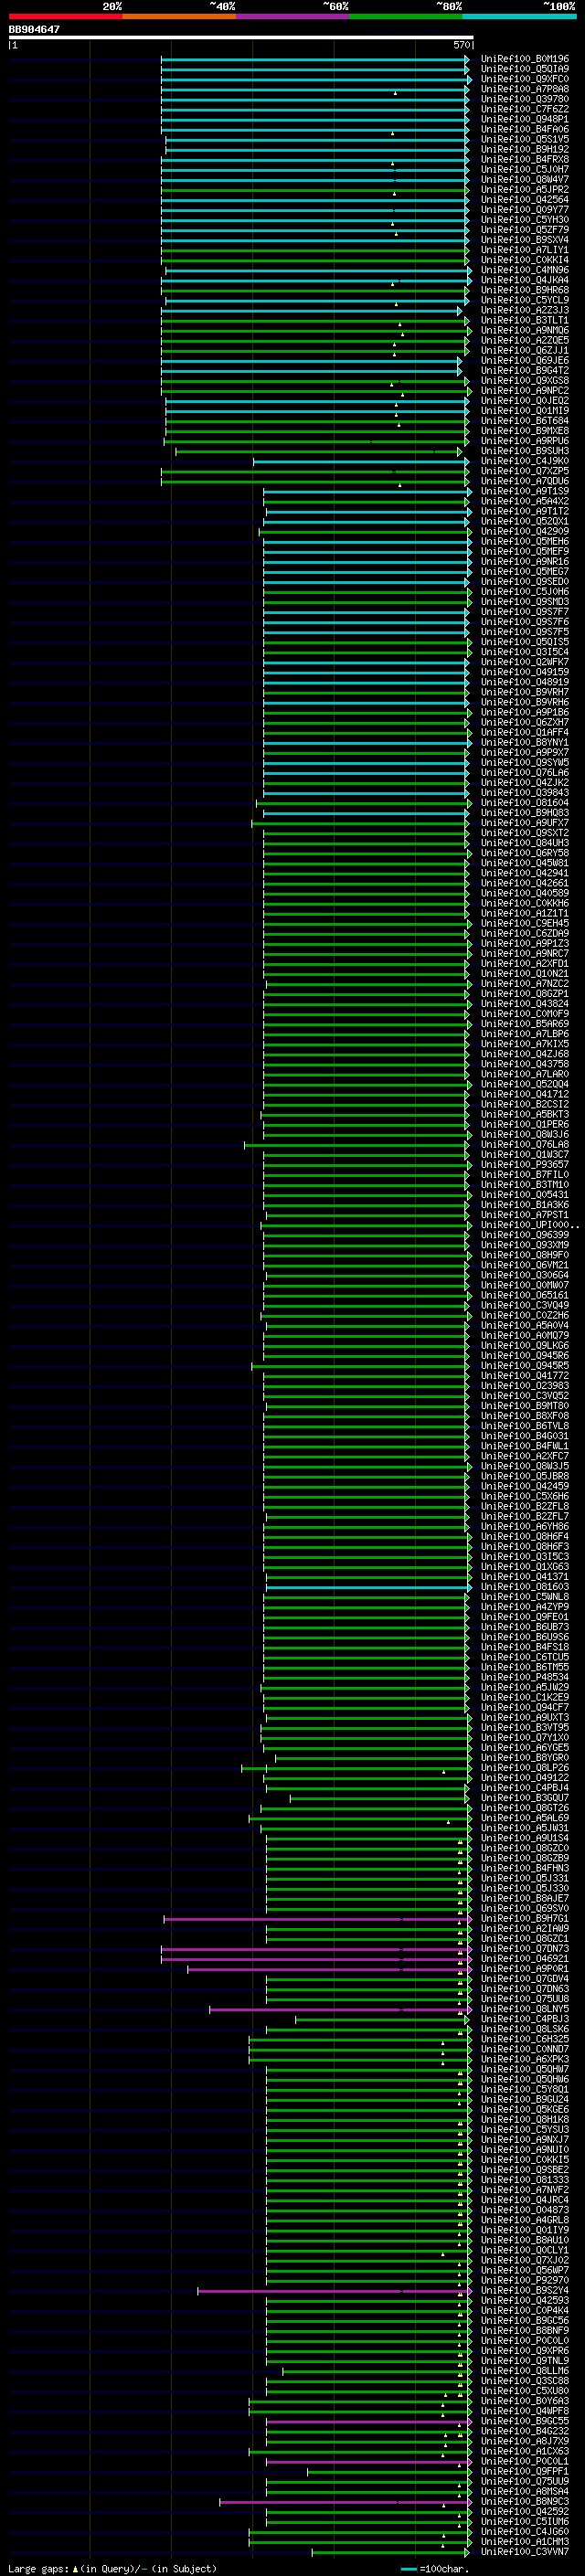Viewport: 585px width, 2576px height.
Task: Select the label UniRef100_B3TM10
Action: (525, 1184)
